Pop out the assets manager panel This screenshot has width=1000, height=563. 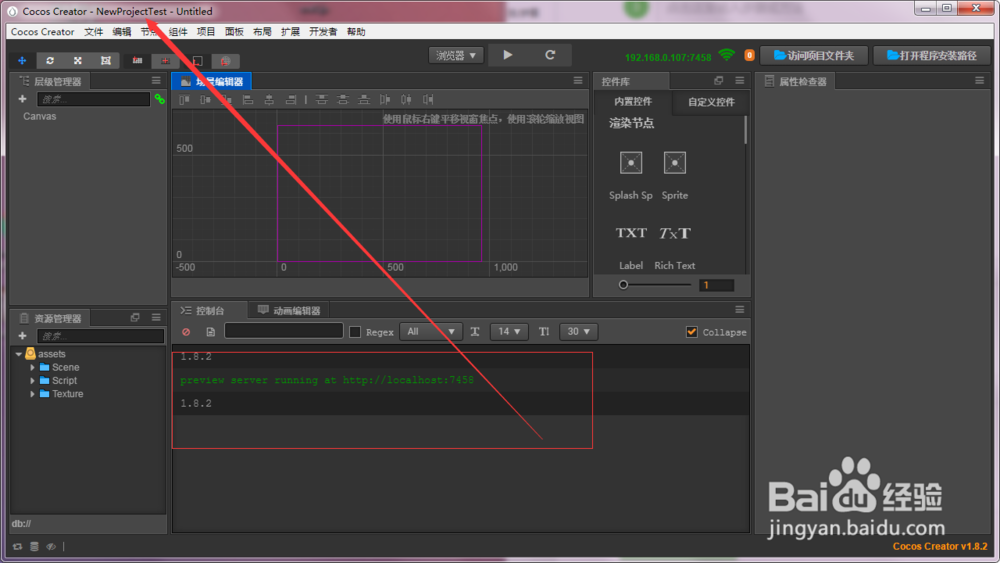[135, 317]
